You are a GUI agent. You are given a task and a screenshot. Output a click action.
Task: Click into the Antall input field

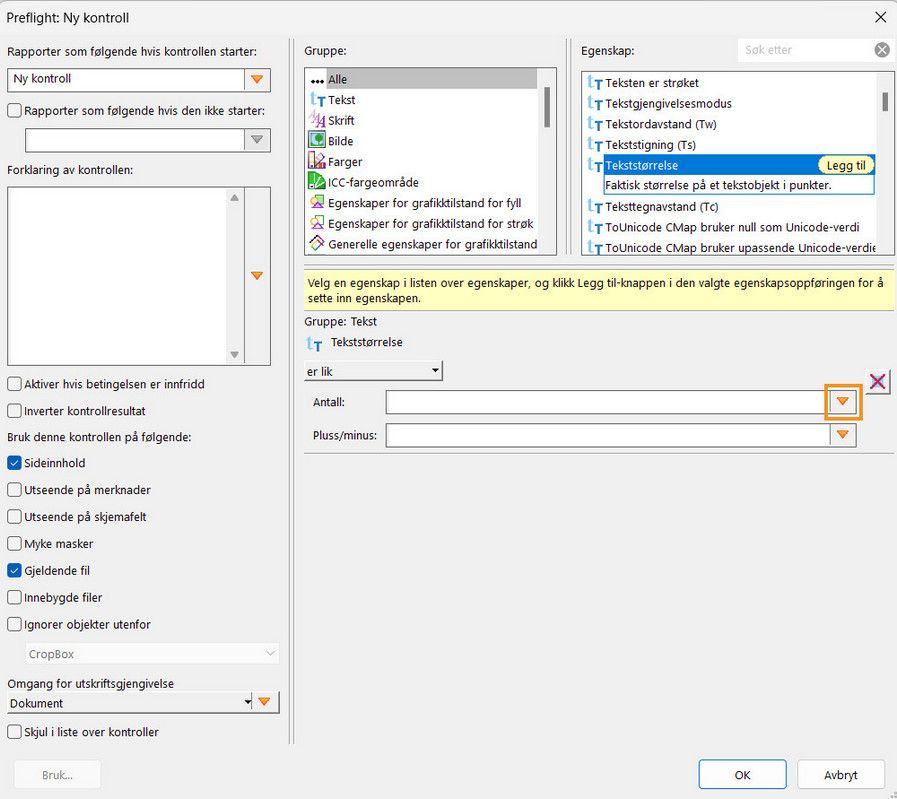[x=608, y=402]
